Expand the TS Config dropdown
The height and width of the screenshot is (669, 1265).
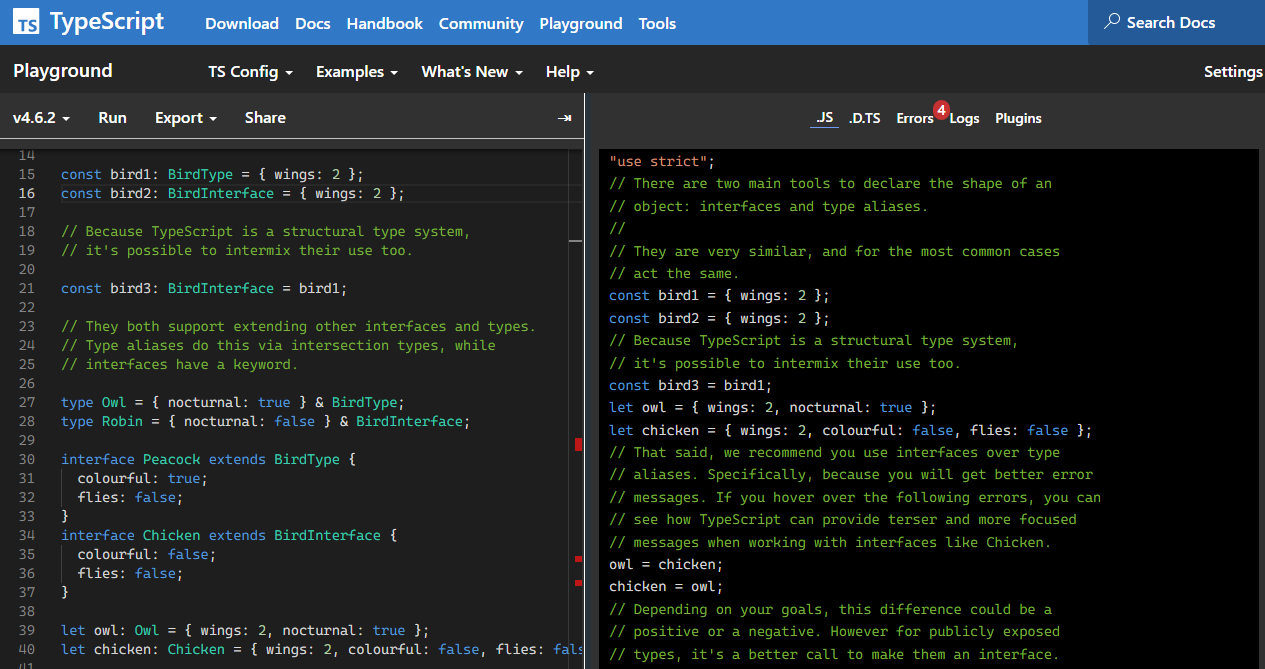(250, 72)
